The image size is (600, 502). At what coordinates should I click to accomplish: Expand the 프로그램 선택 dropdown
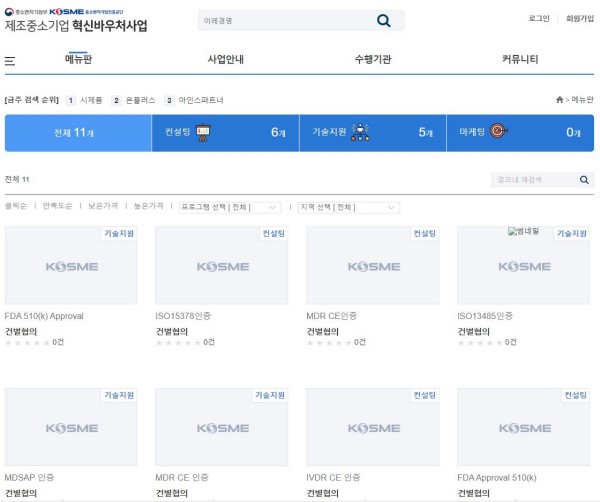[229, 207]
